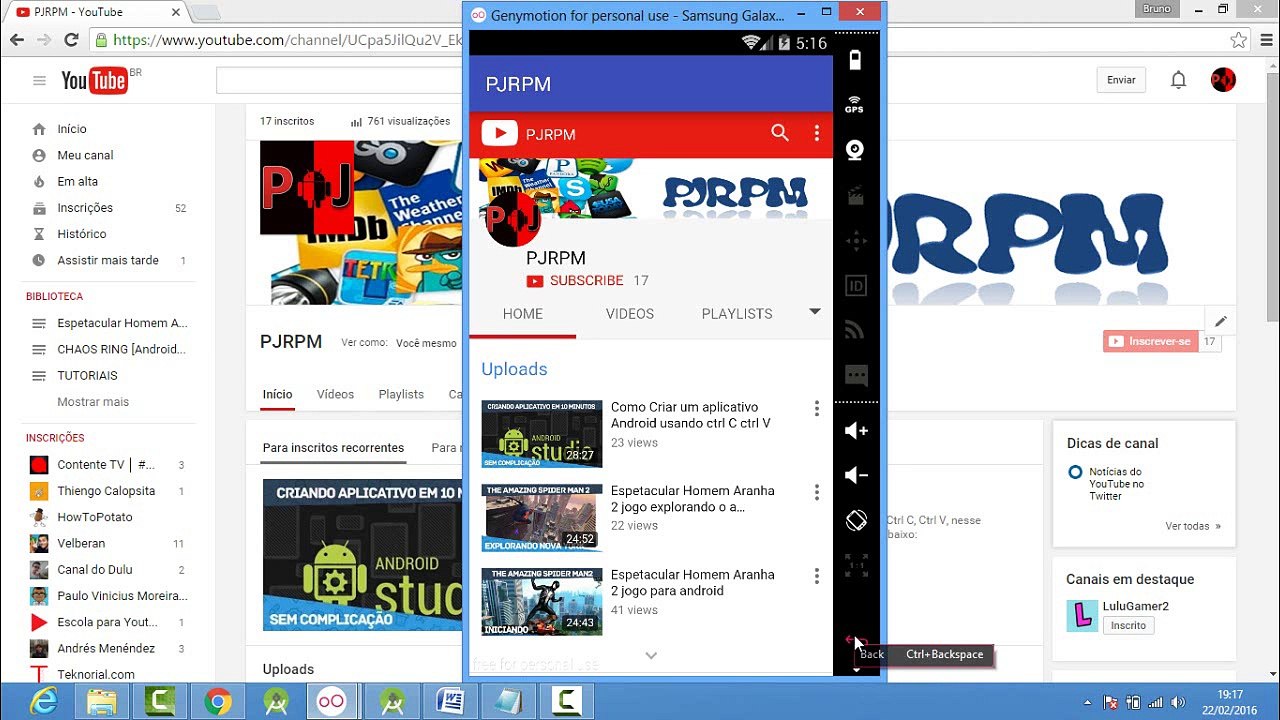Open Genymotion screen capture clapperboard tool
The width and height of the screenshot is (1280, 720).
[x=855, y=195]
